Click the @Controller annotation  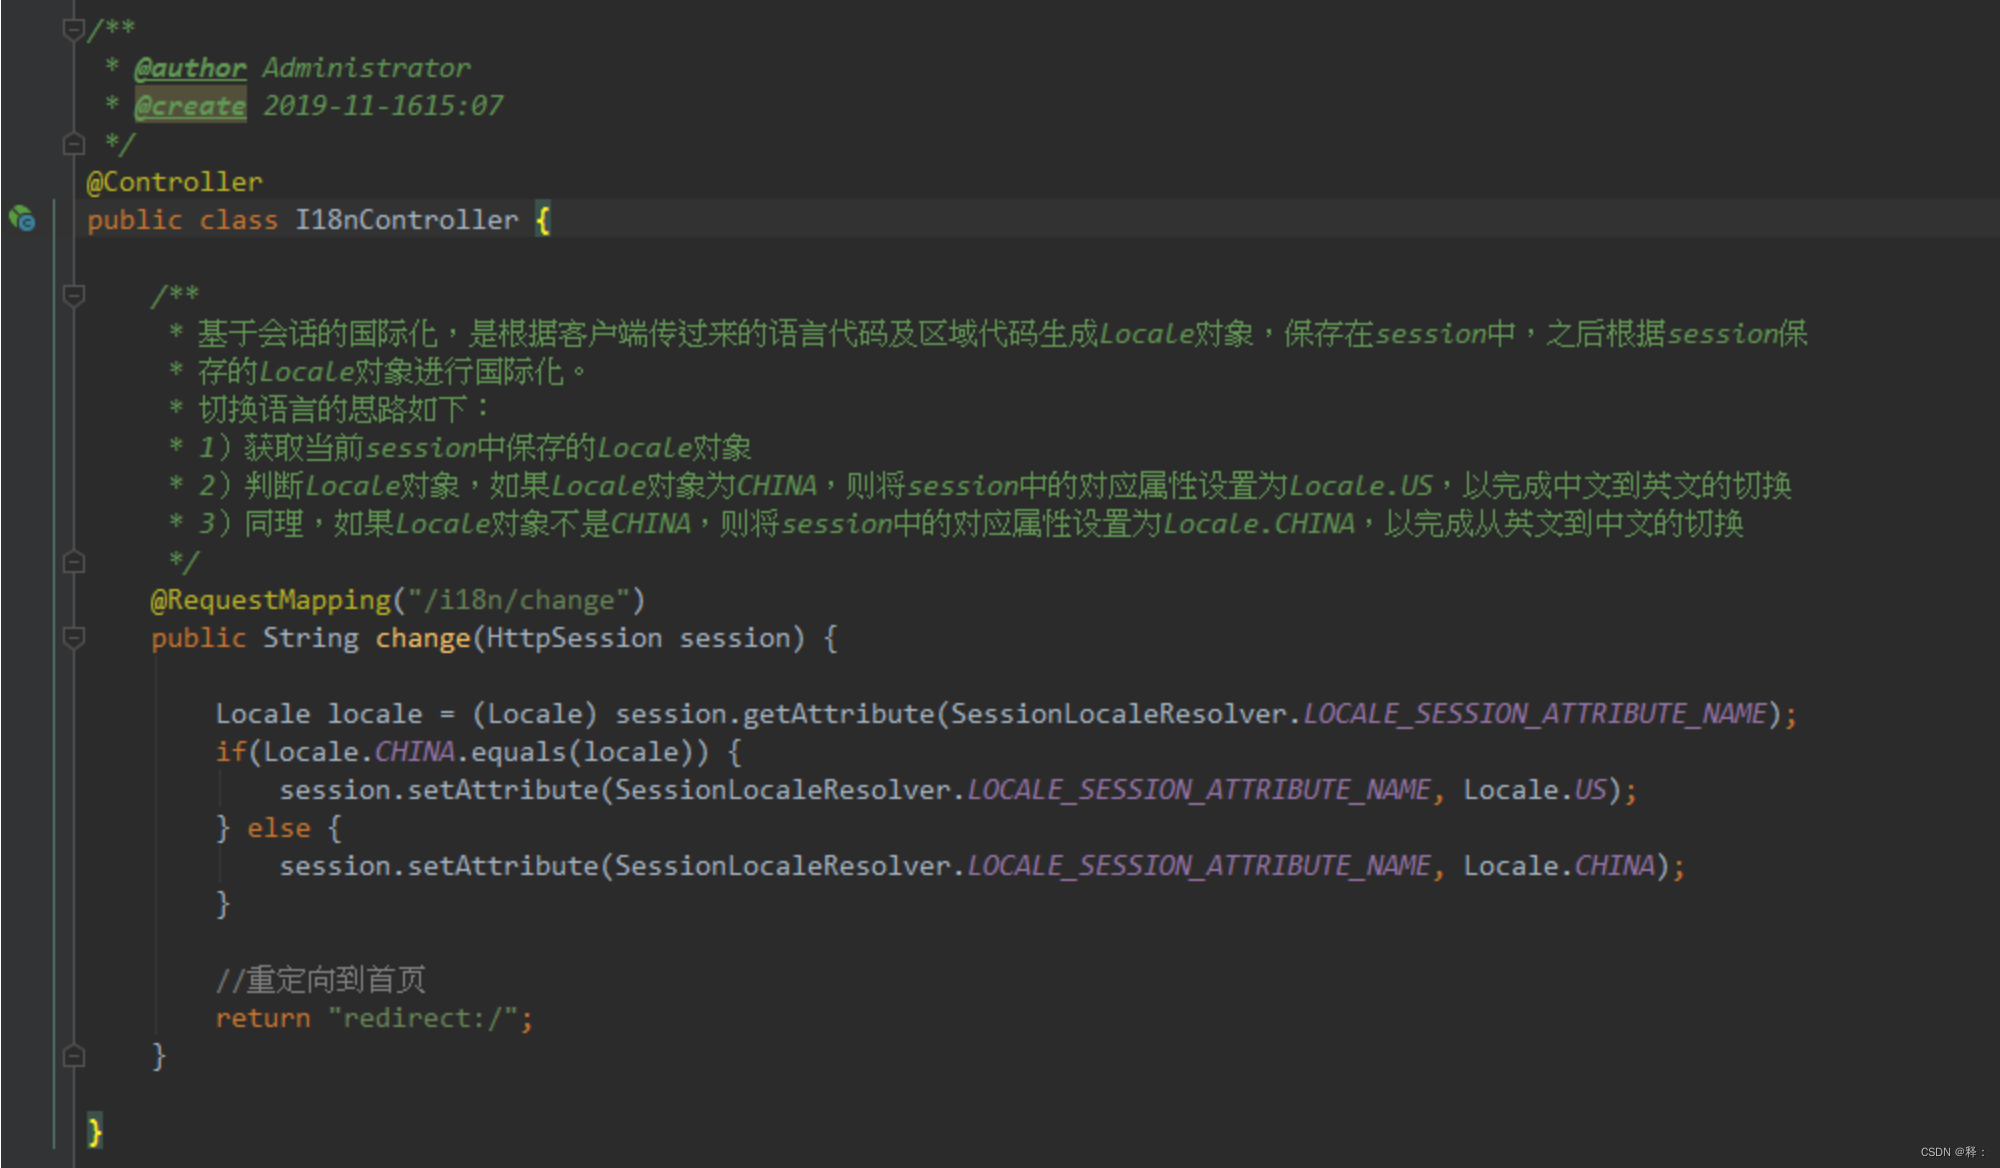175,182
